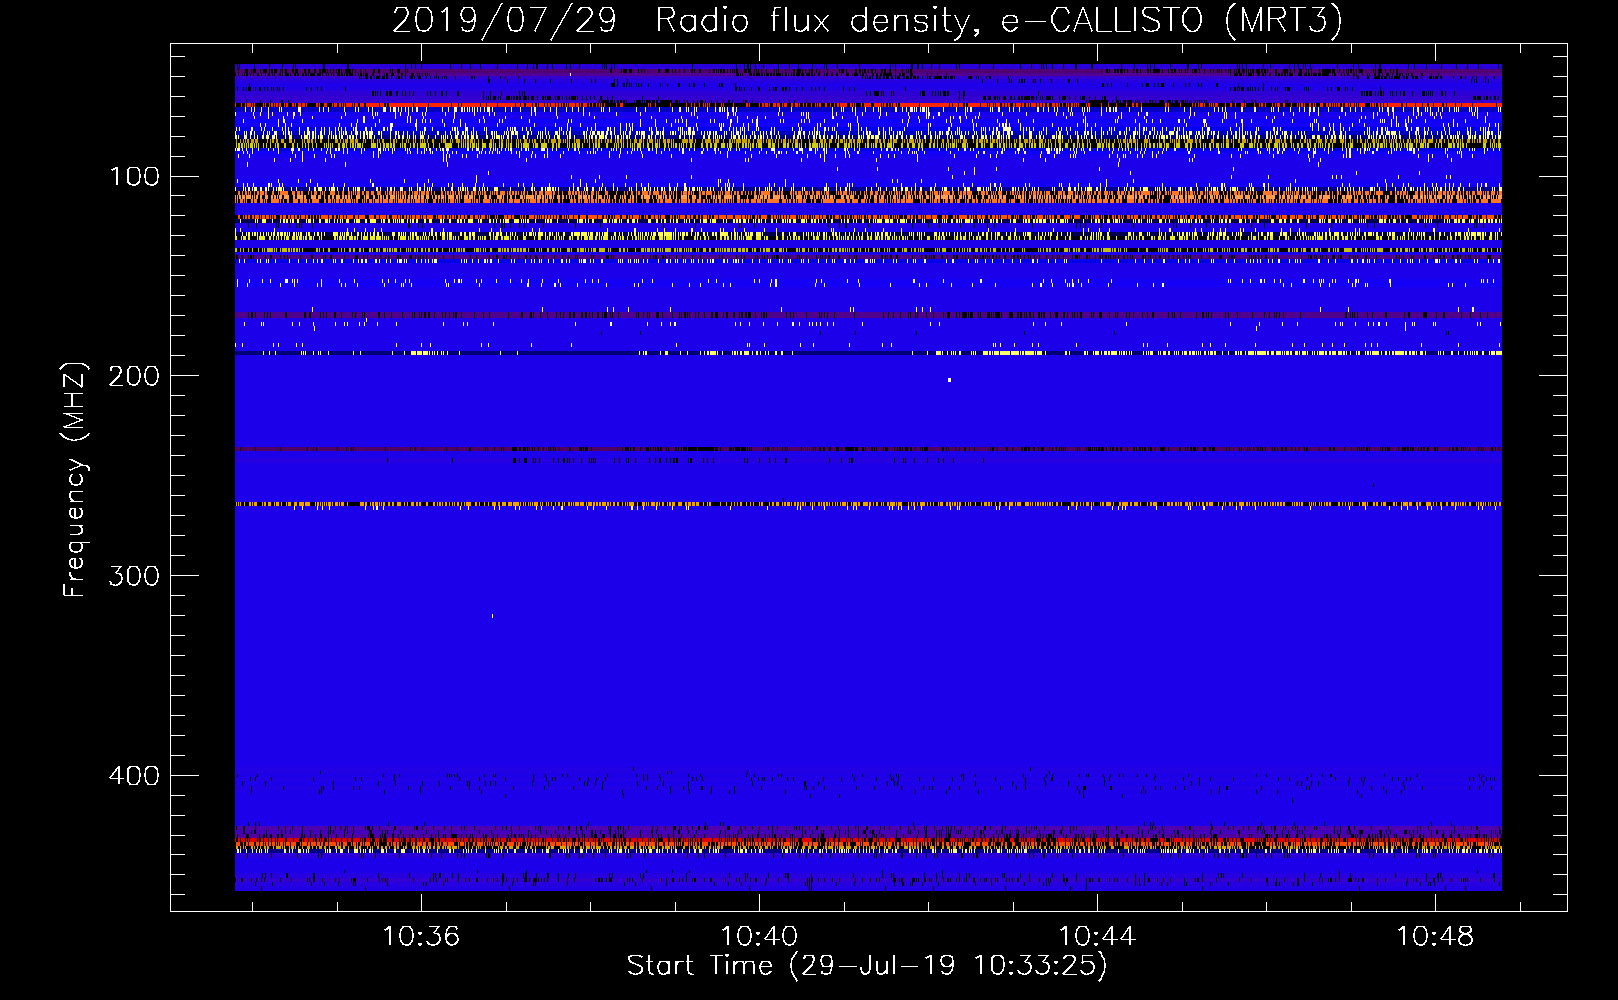The width and height of the screenshot is (1618, 1000).
Task: Select the 200 frequency tick label
Action: click(x=135, y=376)
